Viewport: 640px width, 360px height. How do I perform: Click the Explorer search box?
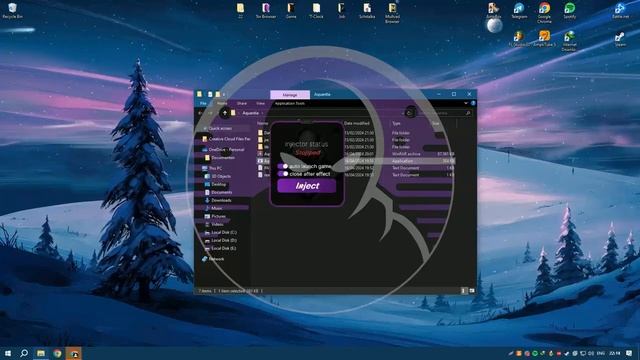pyautogui.click(x=446, y=113)
